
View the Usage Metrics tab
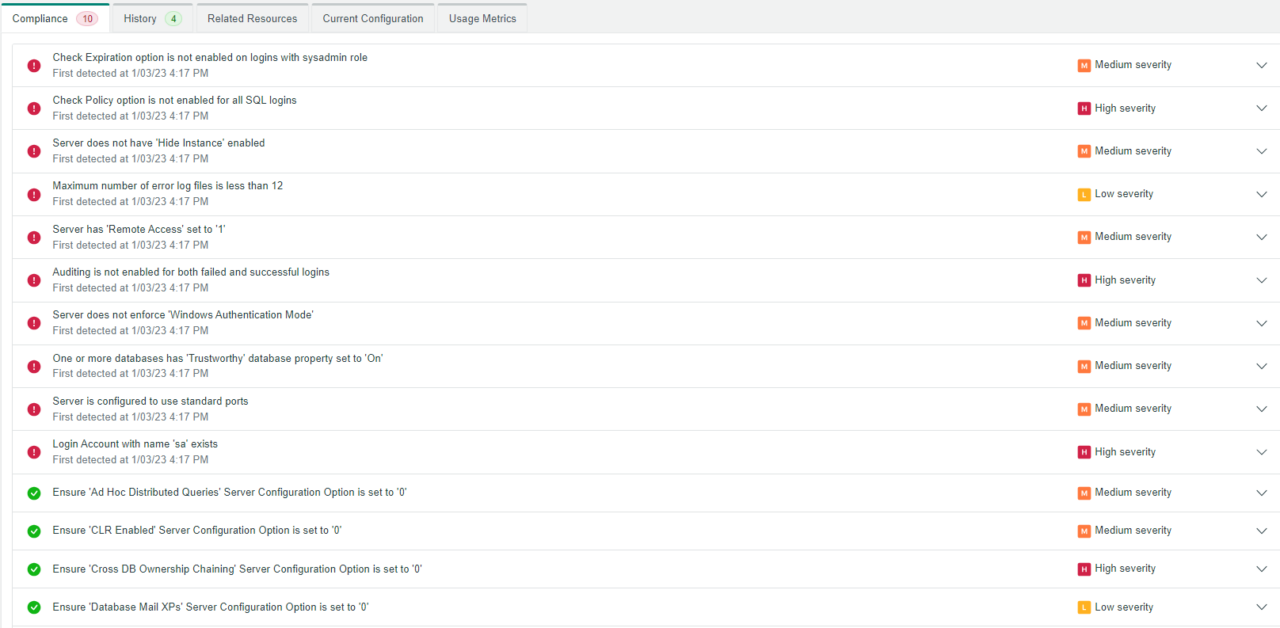point(482,17)
